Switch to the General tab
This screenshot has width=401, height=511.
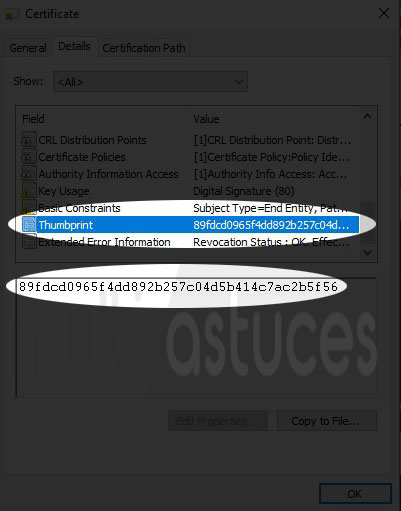pos(28,48)
